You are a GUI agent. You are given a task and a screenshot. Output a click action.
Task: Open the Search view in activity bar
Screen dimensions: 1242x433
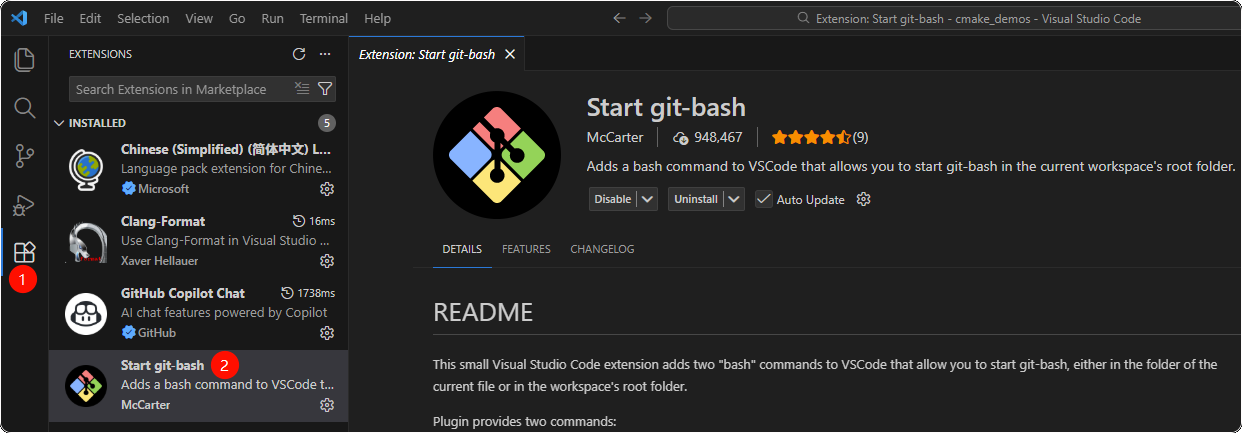24,107
